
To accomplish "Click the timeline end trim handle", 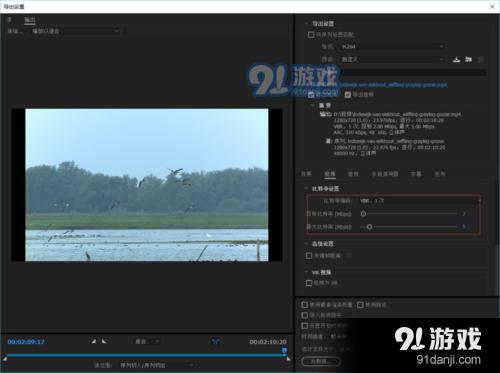I will (288, 359).
